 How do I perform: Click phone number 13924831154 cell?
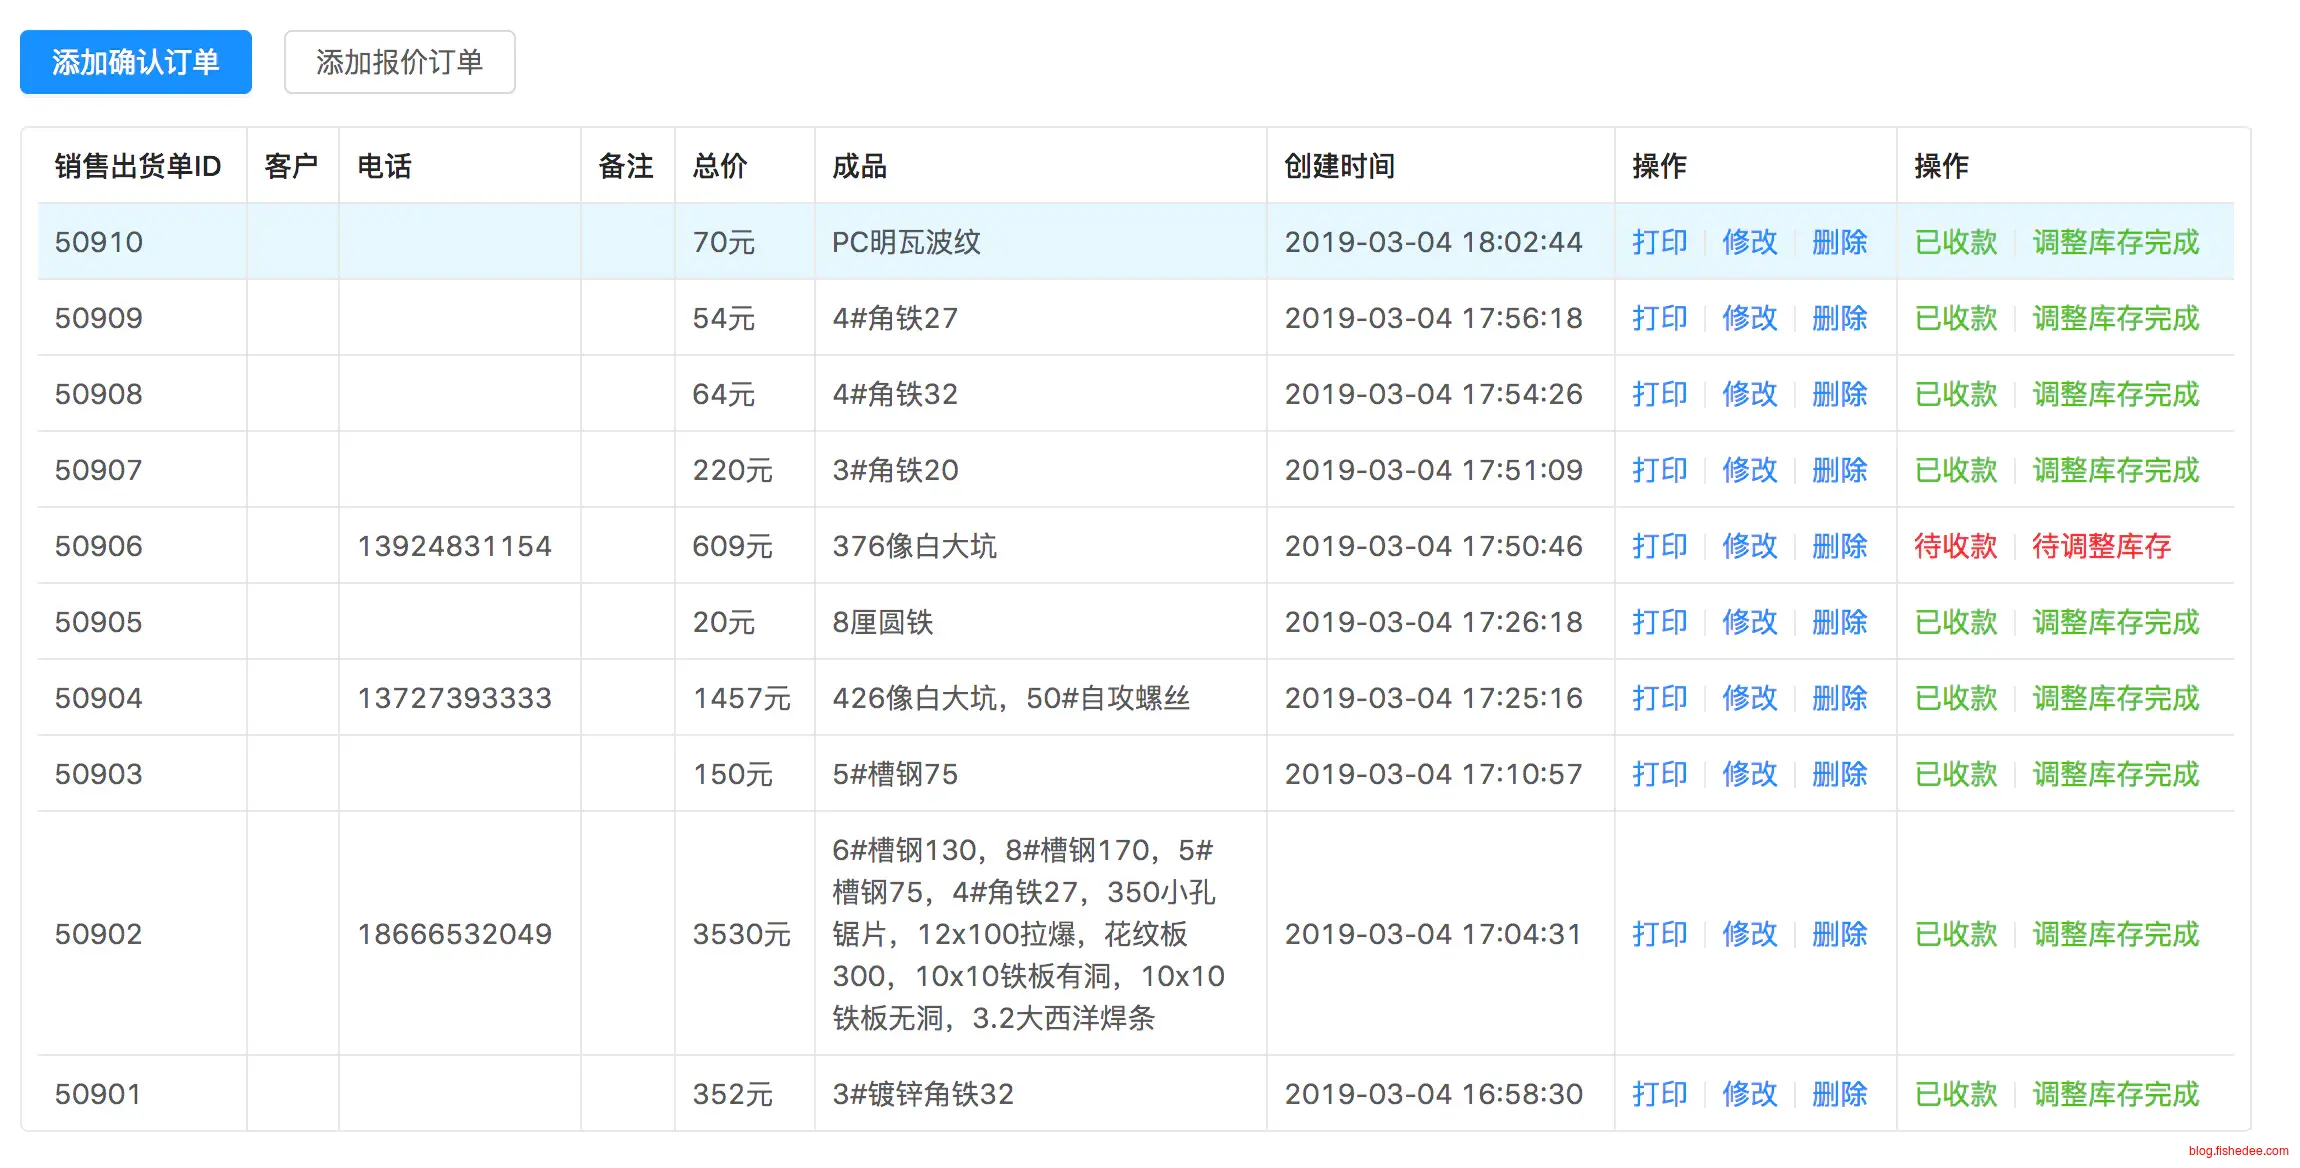coord(454,546)
